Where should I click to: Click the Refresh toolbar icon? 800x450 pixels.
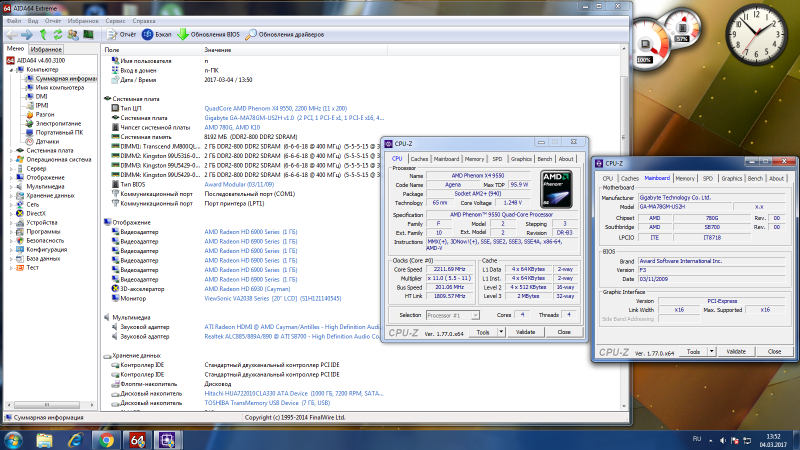(58, 34)
